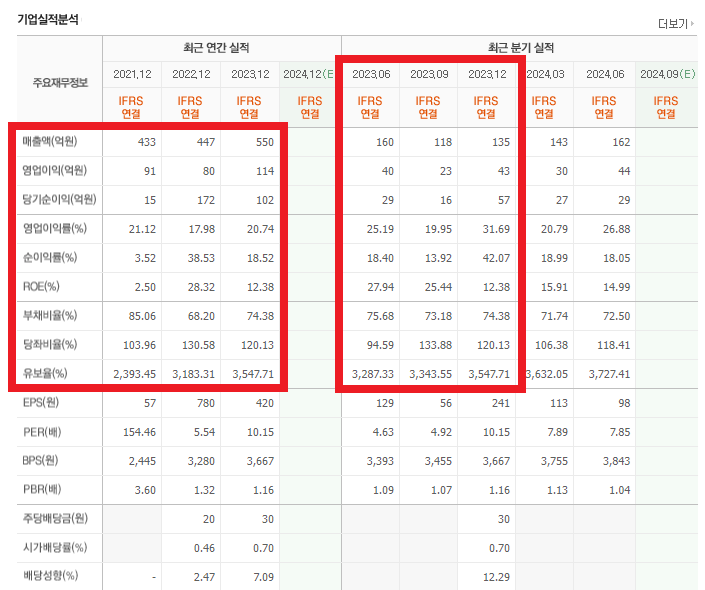The width and height of the screenshot is (705, 590).
Task: Click the 최근 연간 실적 header
Action: [x=216, y=48]
